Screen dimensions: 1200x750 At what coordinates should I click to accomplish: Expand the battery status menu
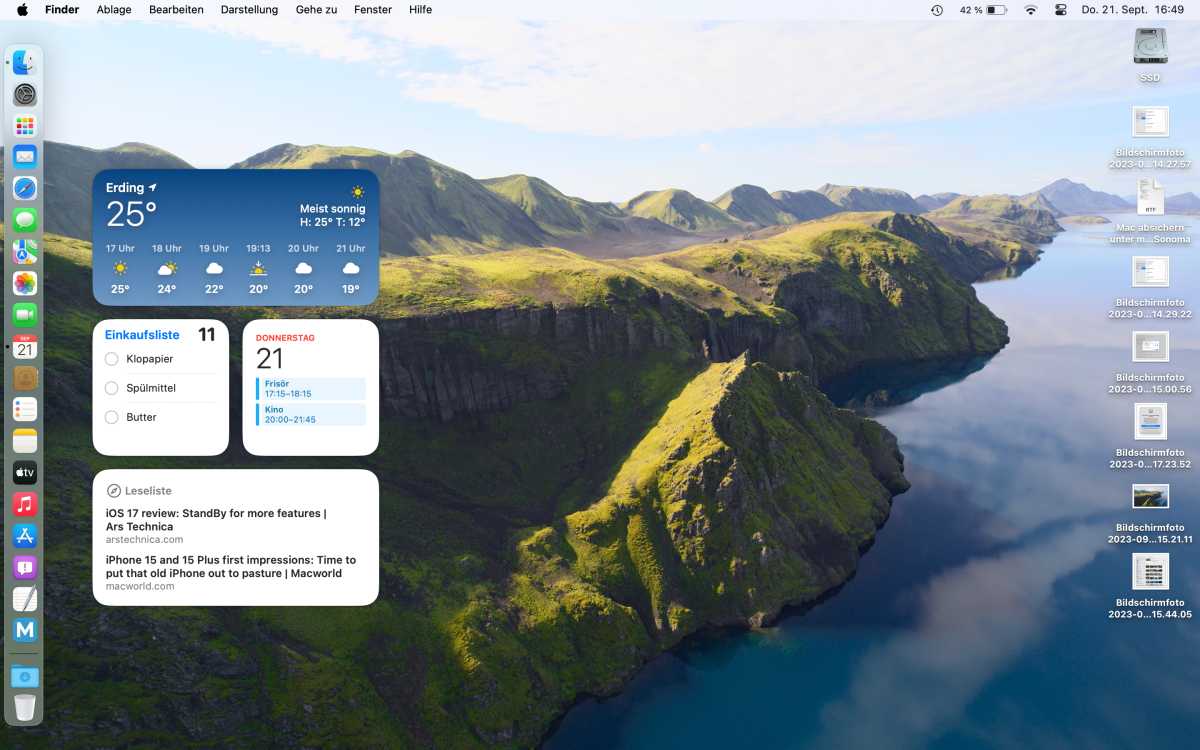[x=996, y=10]
